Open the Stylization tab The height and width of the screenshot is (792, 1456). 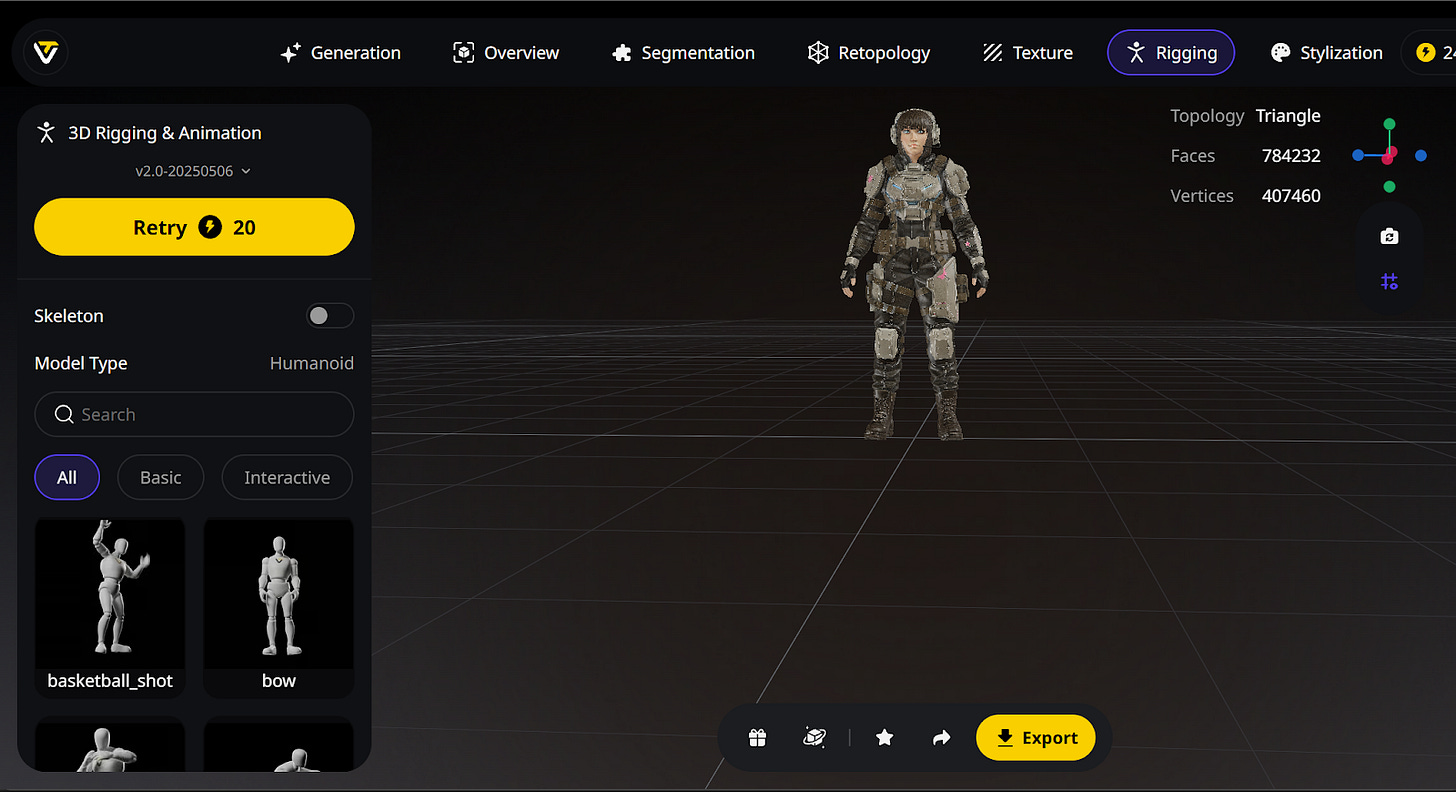coord(1327,53)
